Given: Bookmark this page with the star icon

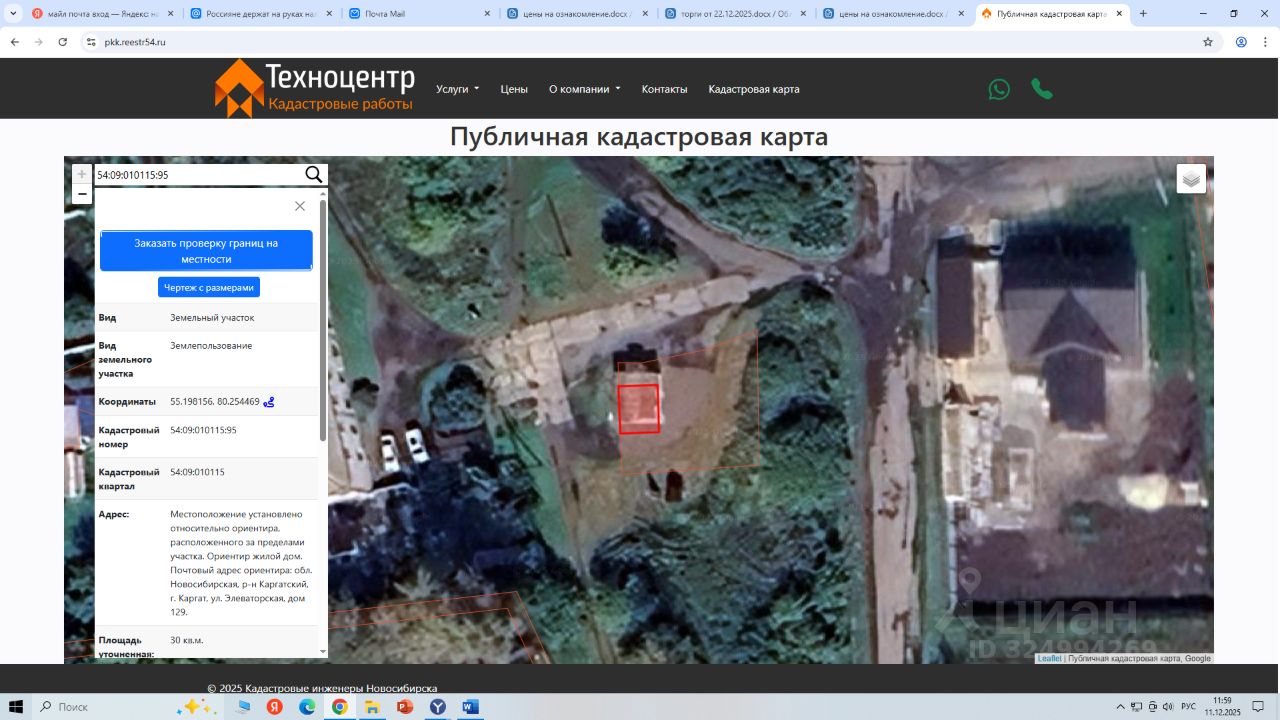Looking at the screenshot, I should [1208, 42].
